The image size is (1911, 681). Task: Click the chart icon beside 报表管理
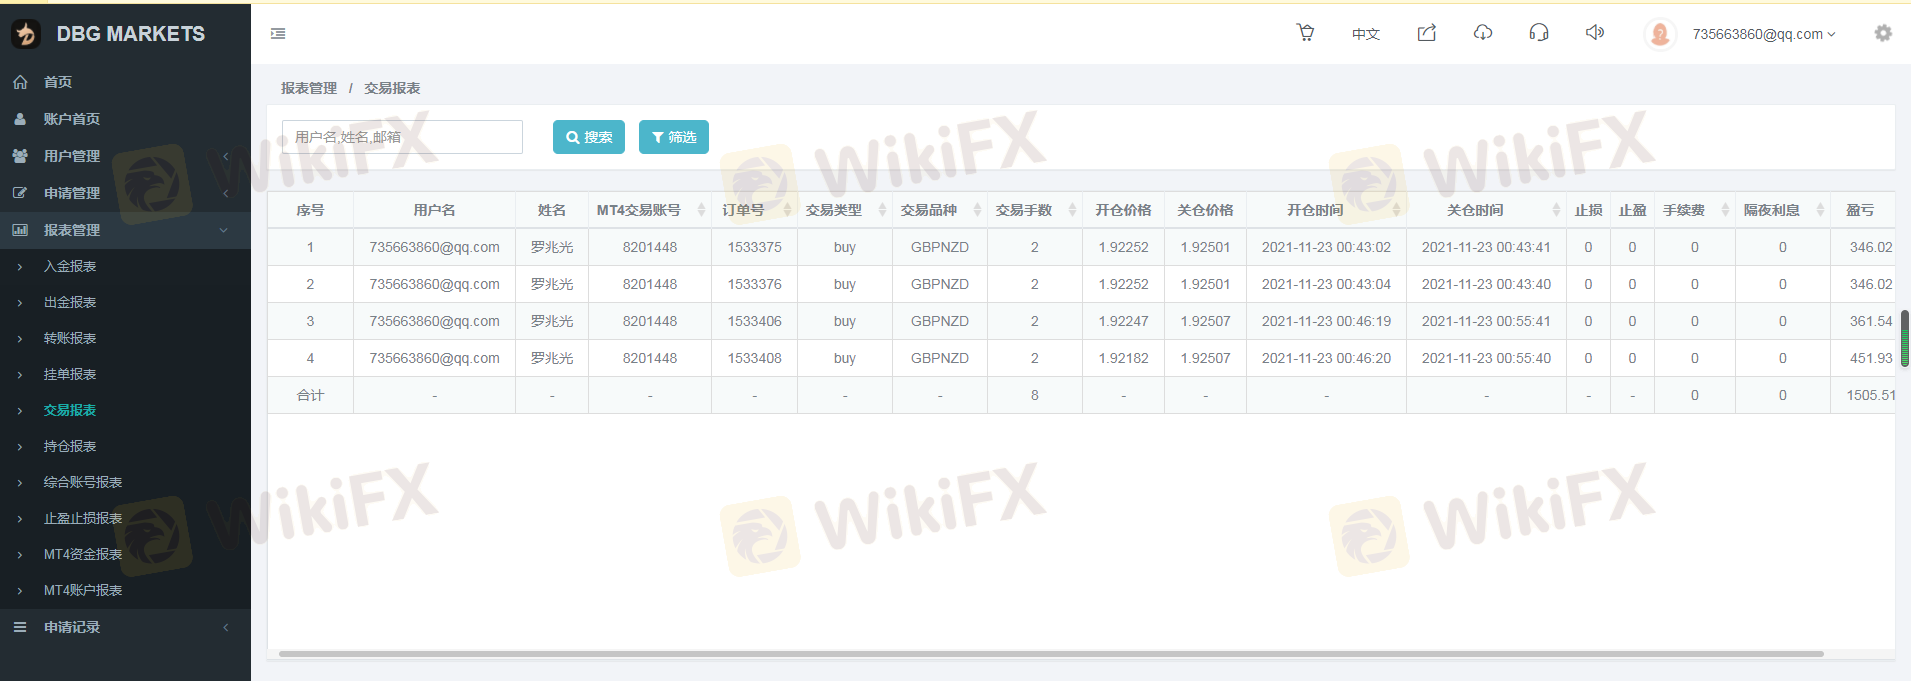click(x=20, y=230)
